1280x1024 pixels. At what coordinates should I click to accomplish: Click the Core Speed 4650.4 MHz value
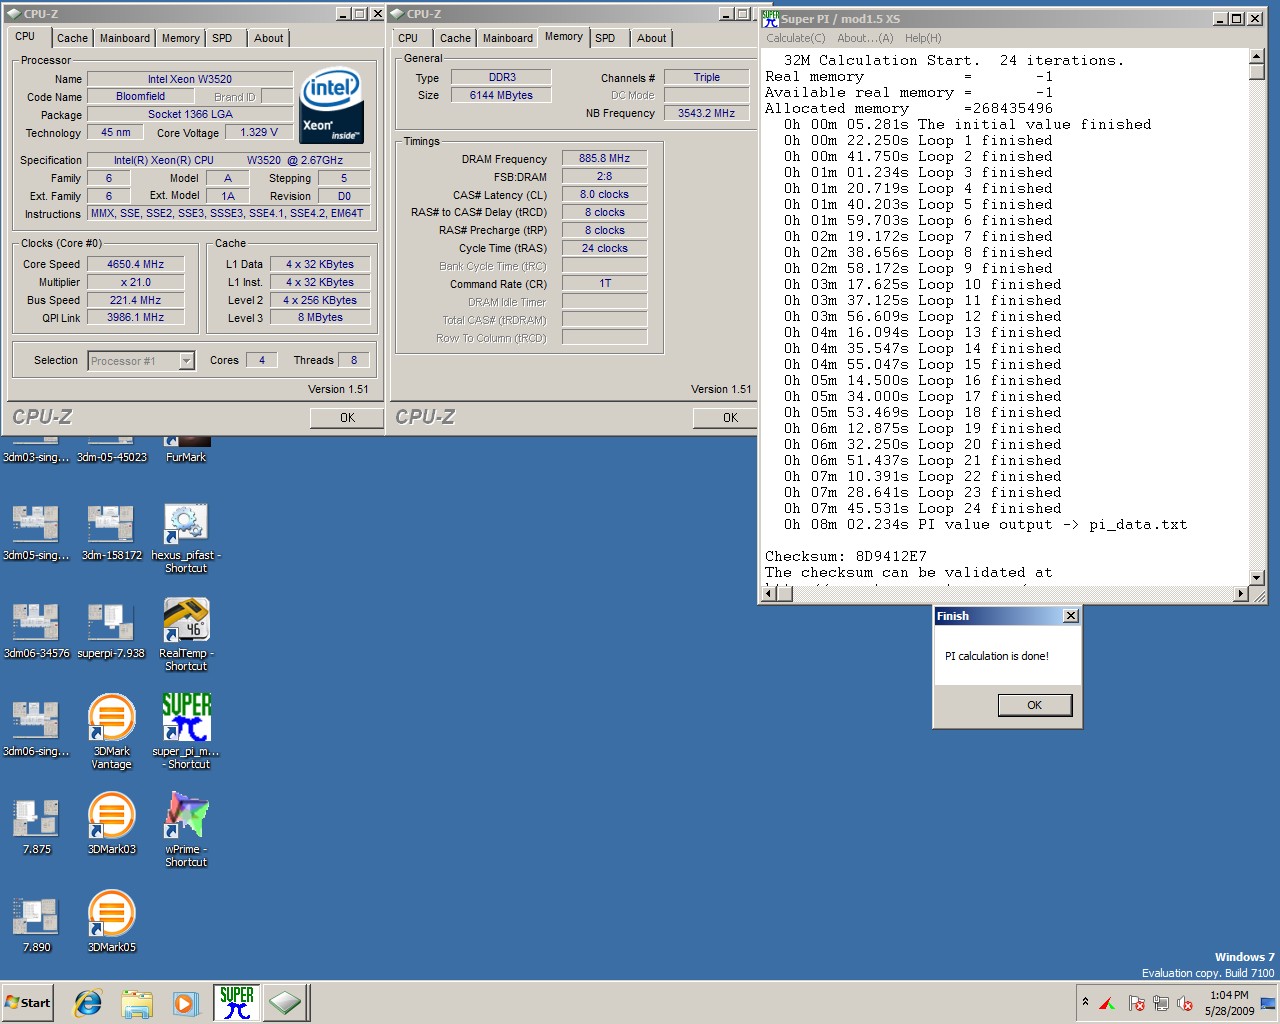pos(135,264)
